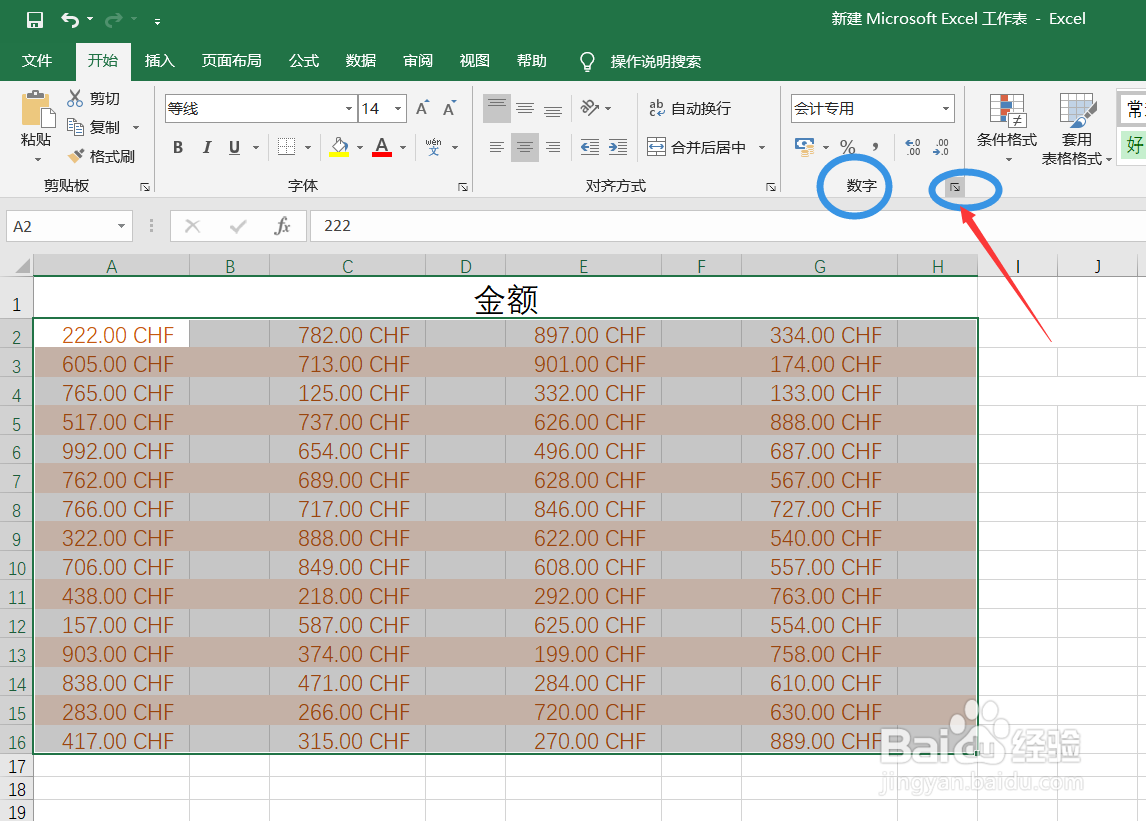Align text right
Image resolution: width=1146 pixels, height=821 pixels.
[553, 147]
